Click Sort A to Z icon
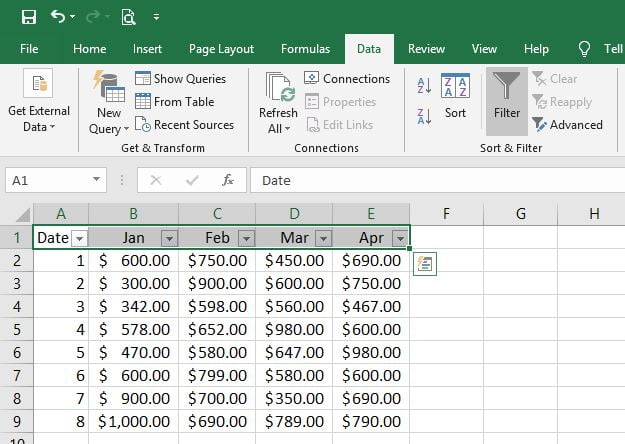This screenshot has width=625, height=444. (x=424, y=85)
